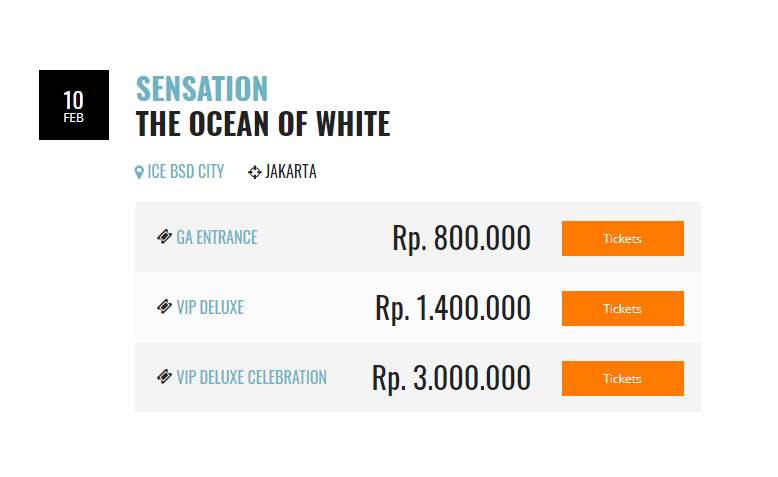Open the GA ENTRANCE ticket type link

tap(216, 238)
